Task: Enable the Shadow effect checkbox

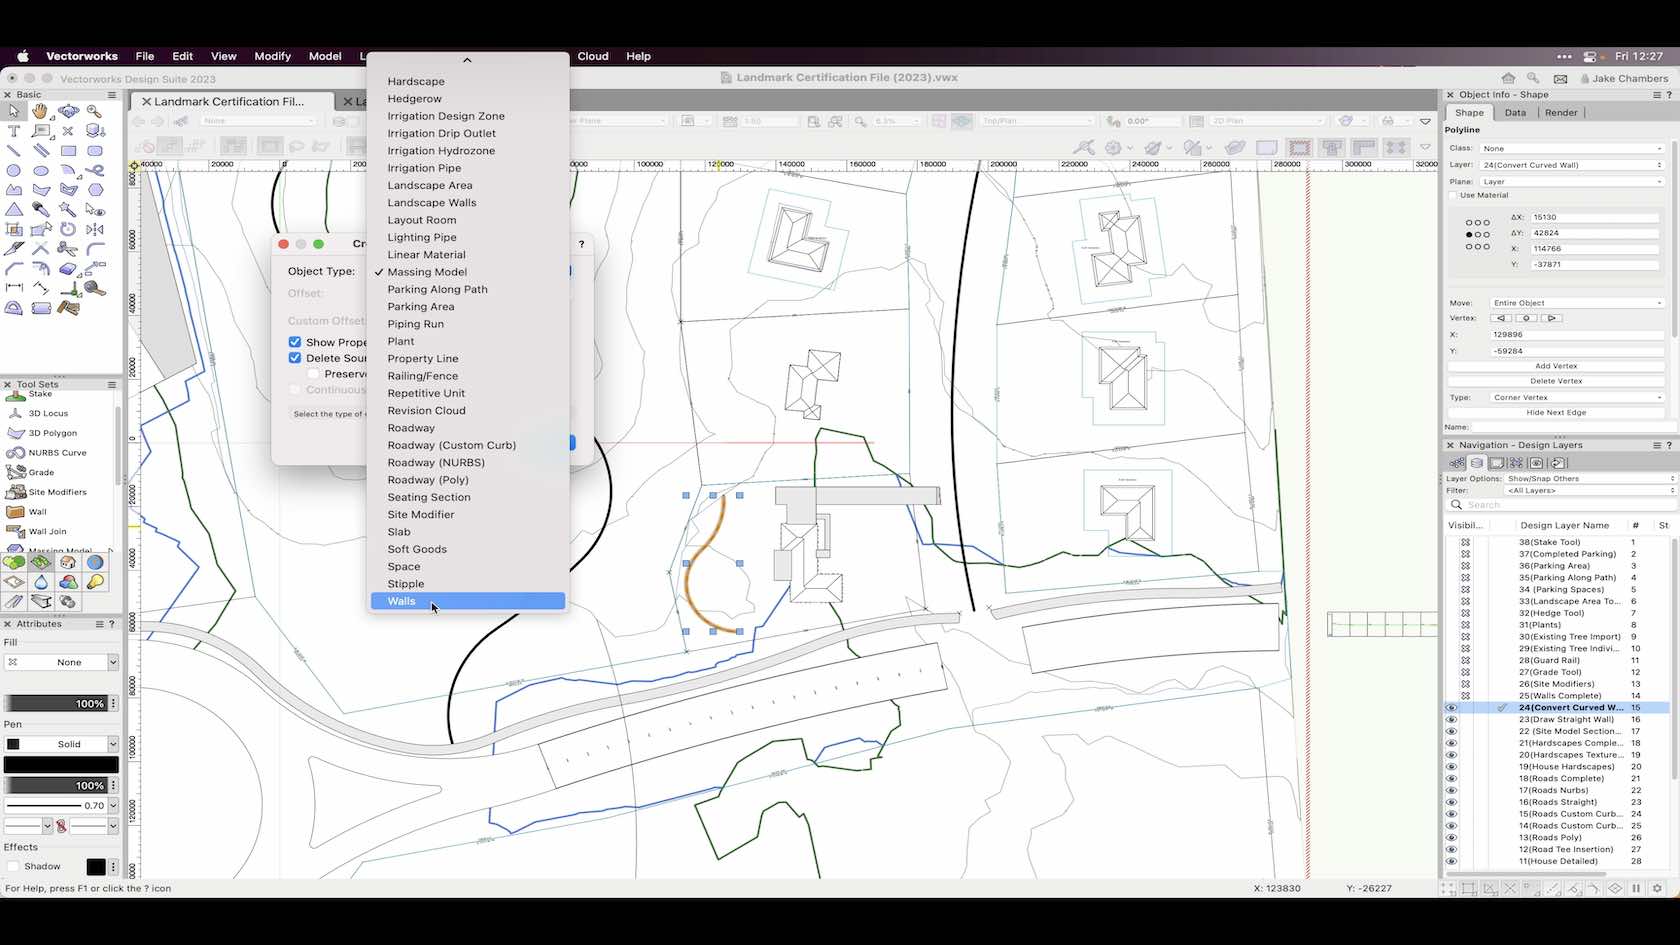Action: pyautogui.click(x=13, y=867)
